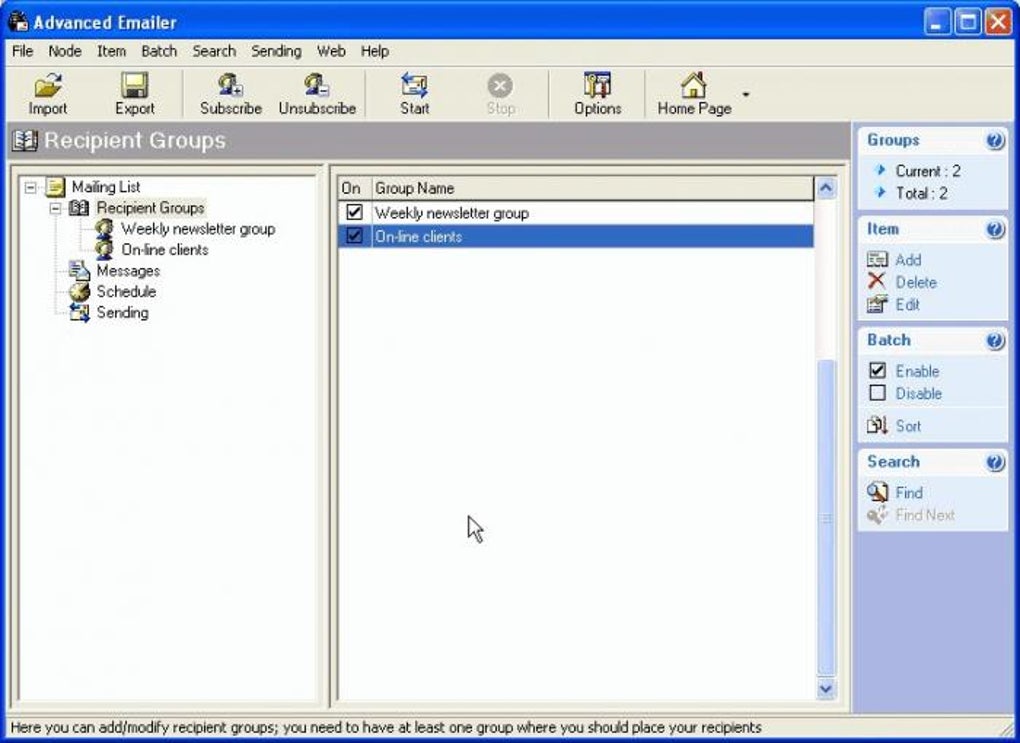This screenshot has height=743, width=1020.
Task: Select the Messages tree item
Action: point(128,271)
